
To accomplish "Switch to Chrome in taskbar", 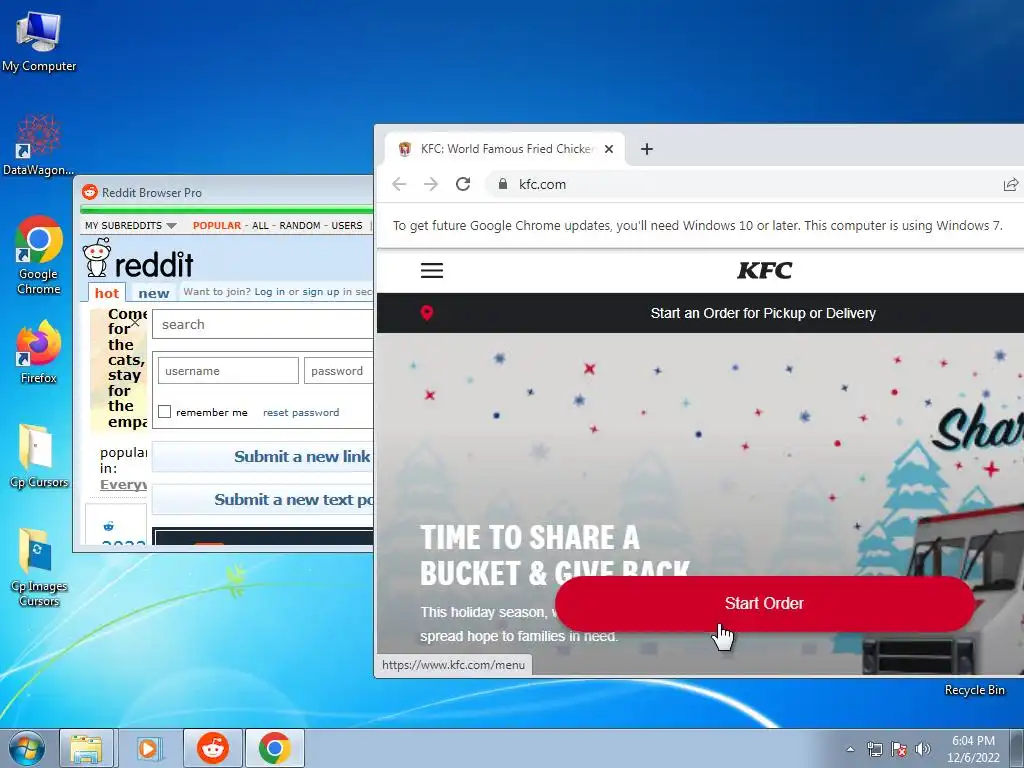I will click(274, 748).
